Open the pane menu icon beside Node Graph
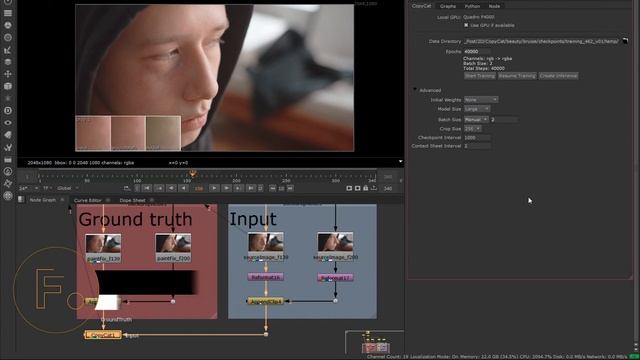The width and height of the screenshot is (640, 360). (21, 200)
